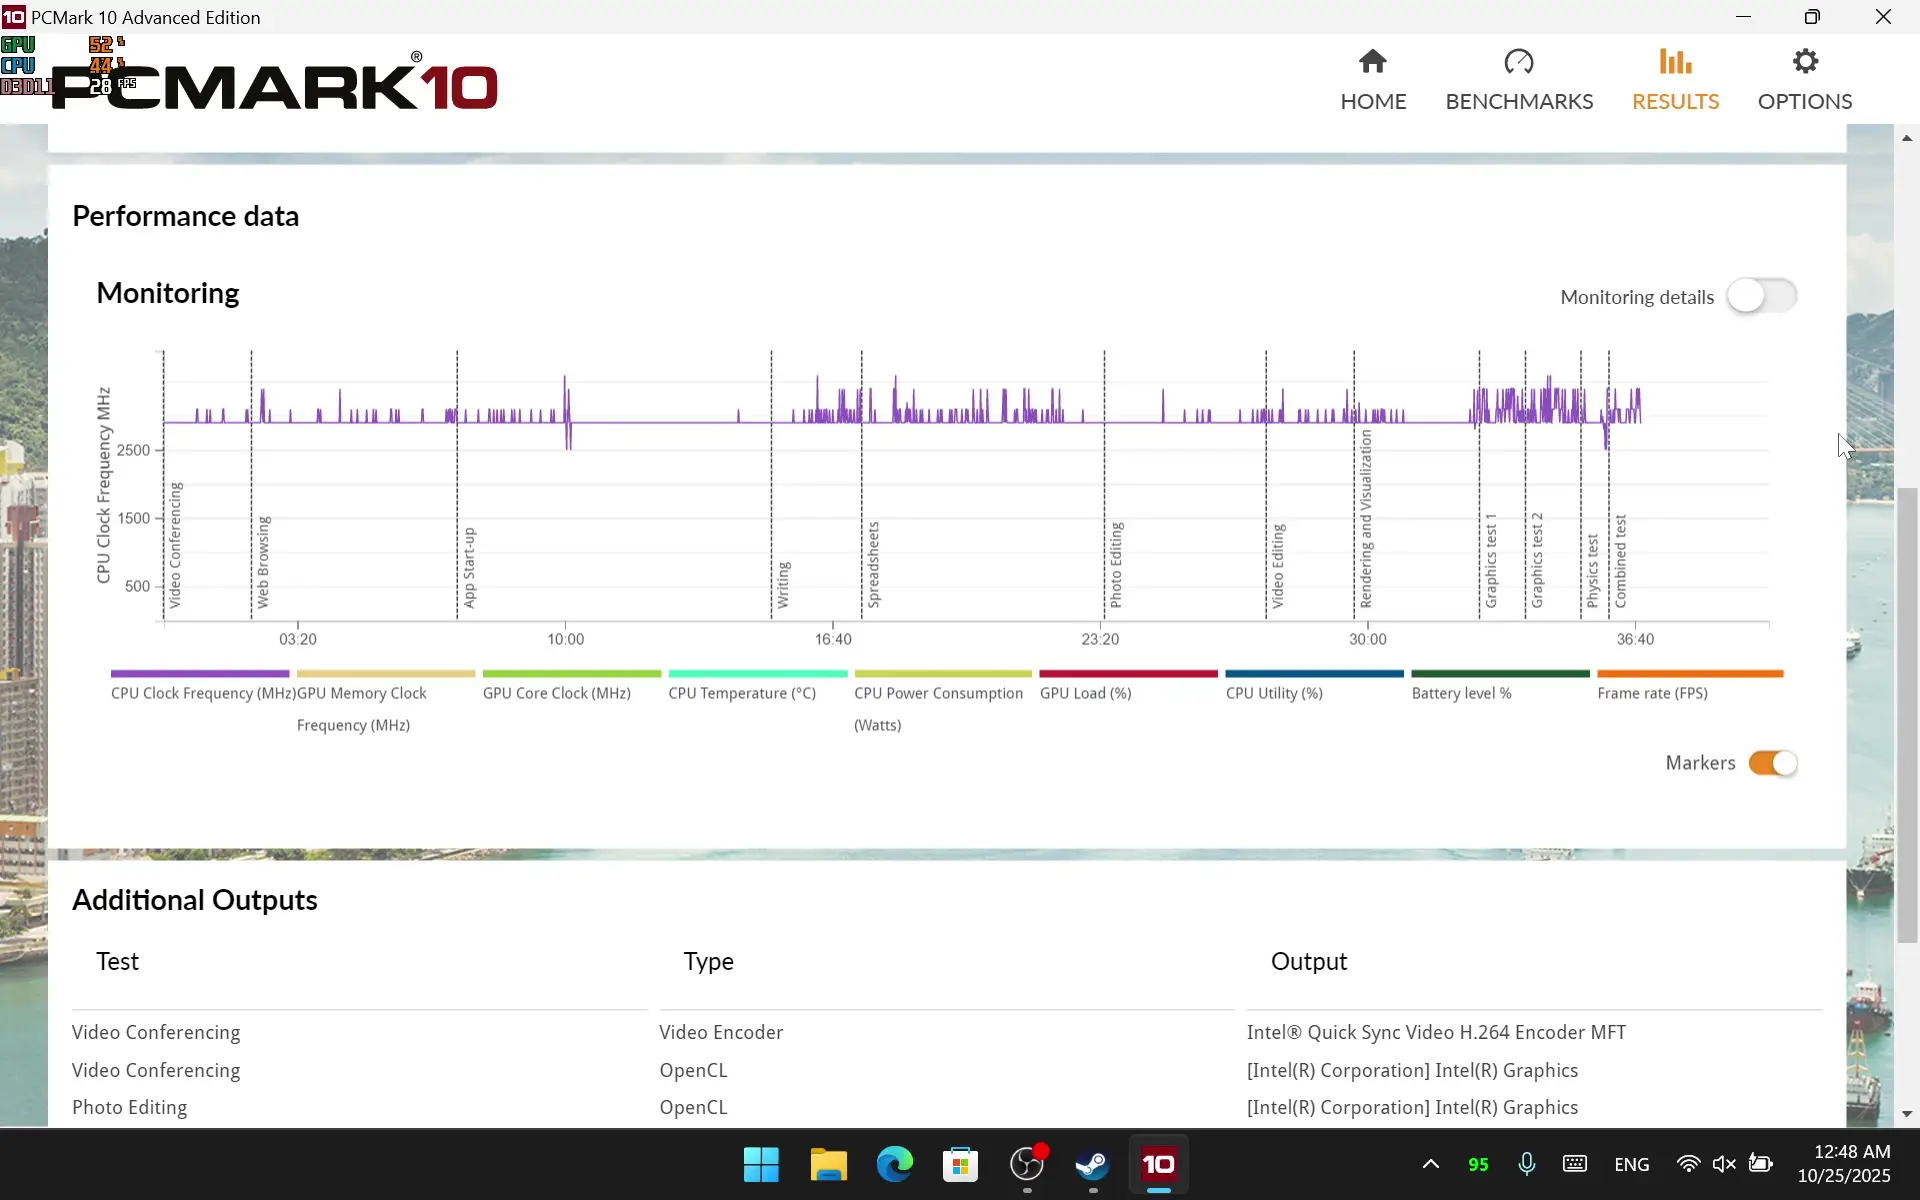This screenshot has height=1200, width=1920.
Task: Click the Spreadsheets marker line in the chart
Action: coord(862,500)
